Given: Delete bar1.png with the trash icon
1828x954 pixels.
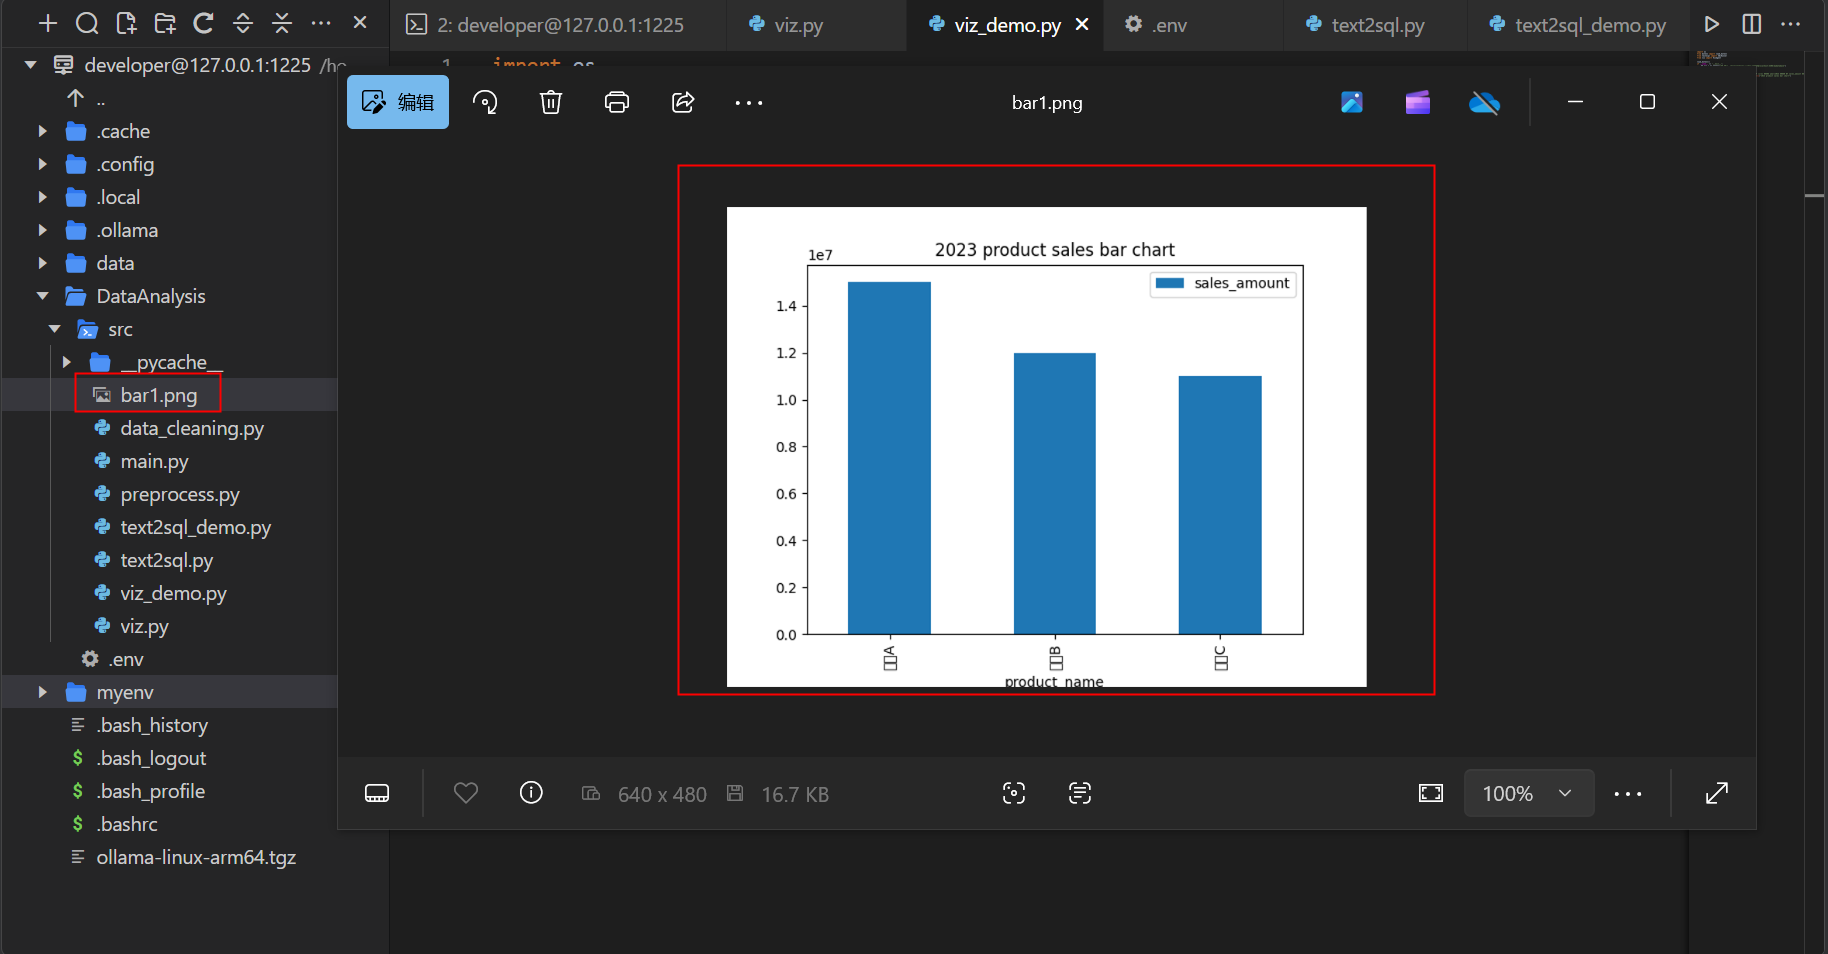Looking at the screenshot, I should pyautogui.click(x=551, y=102).
